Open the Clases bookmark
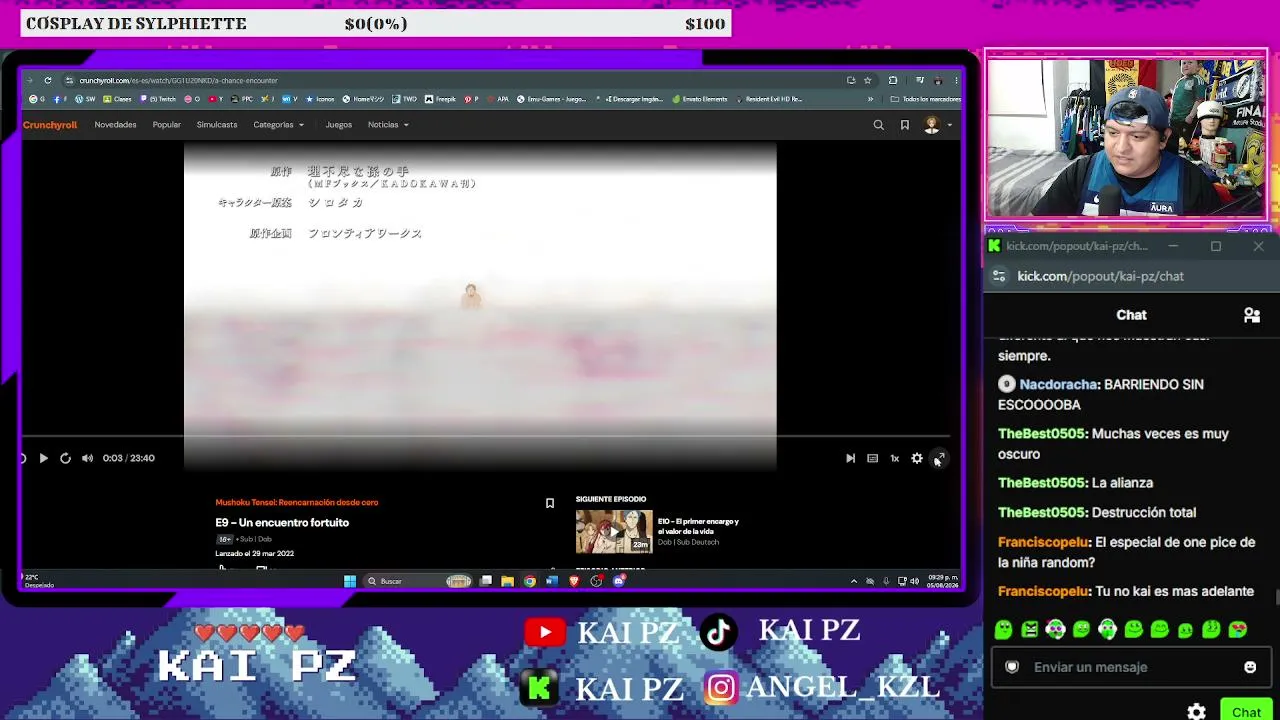Image resolution: width=1280 pixels, height=720 pixels. click(x=118, y=99)
